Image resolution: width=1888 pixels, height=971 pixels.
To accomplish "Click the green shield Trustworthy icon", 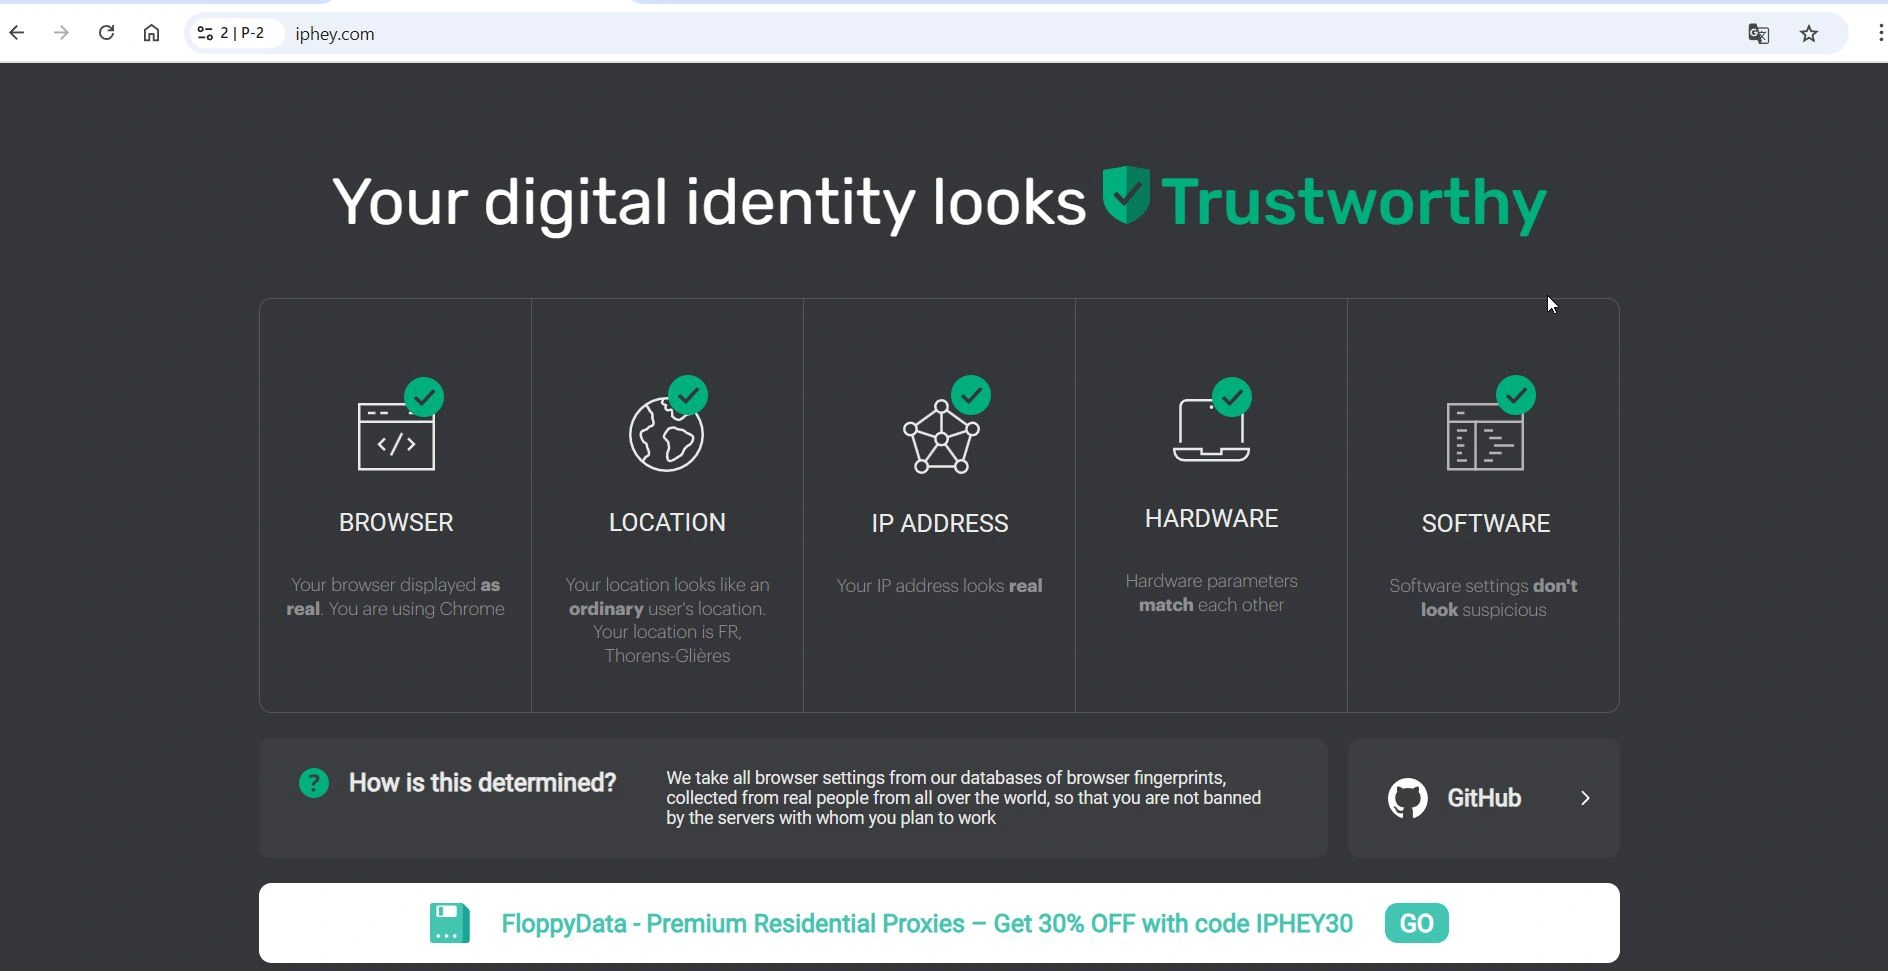I will click(1126, 195).
